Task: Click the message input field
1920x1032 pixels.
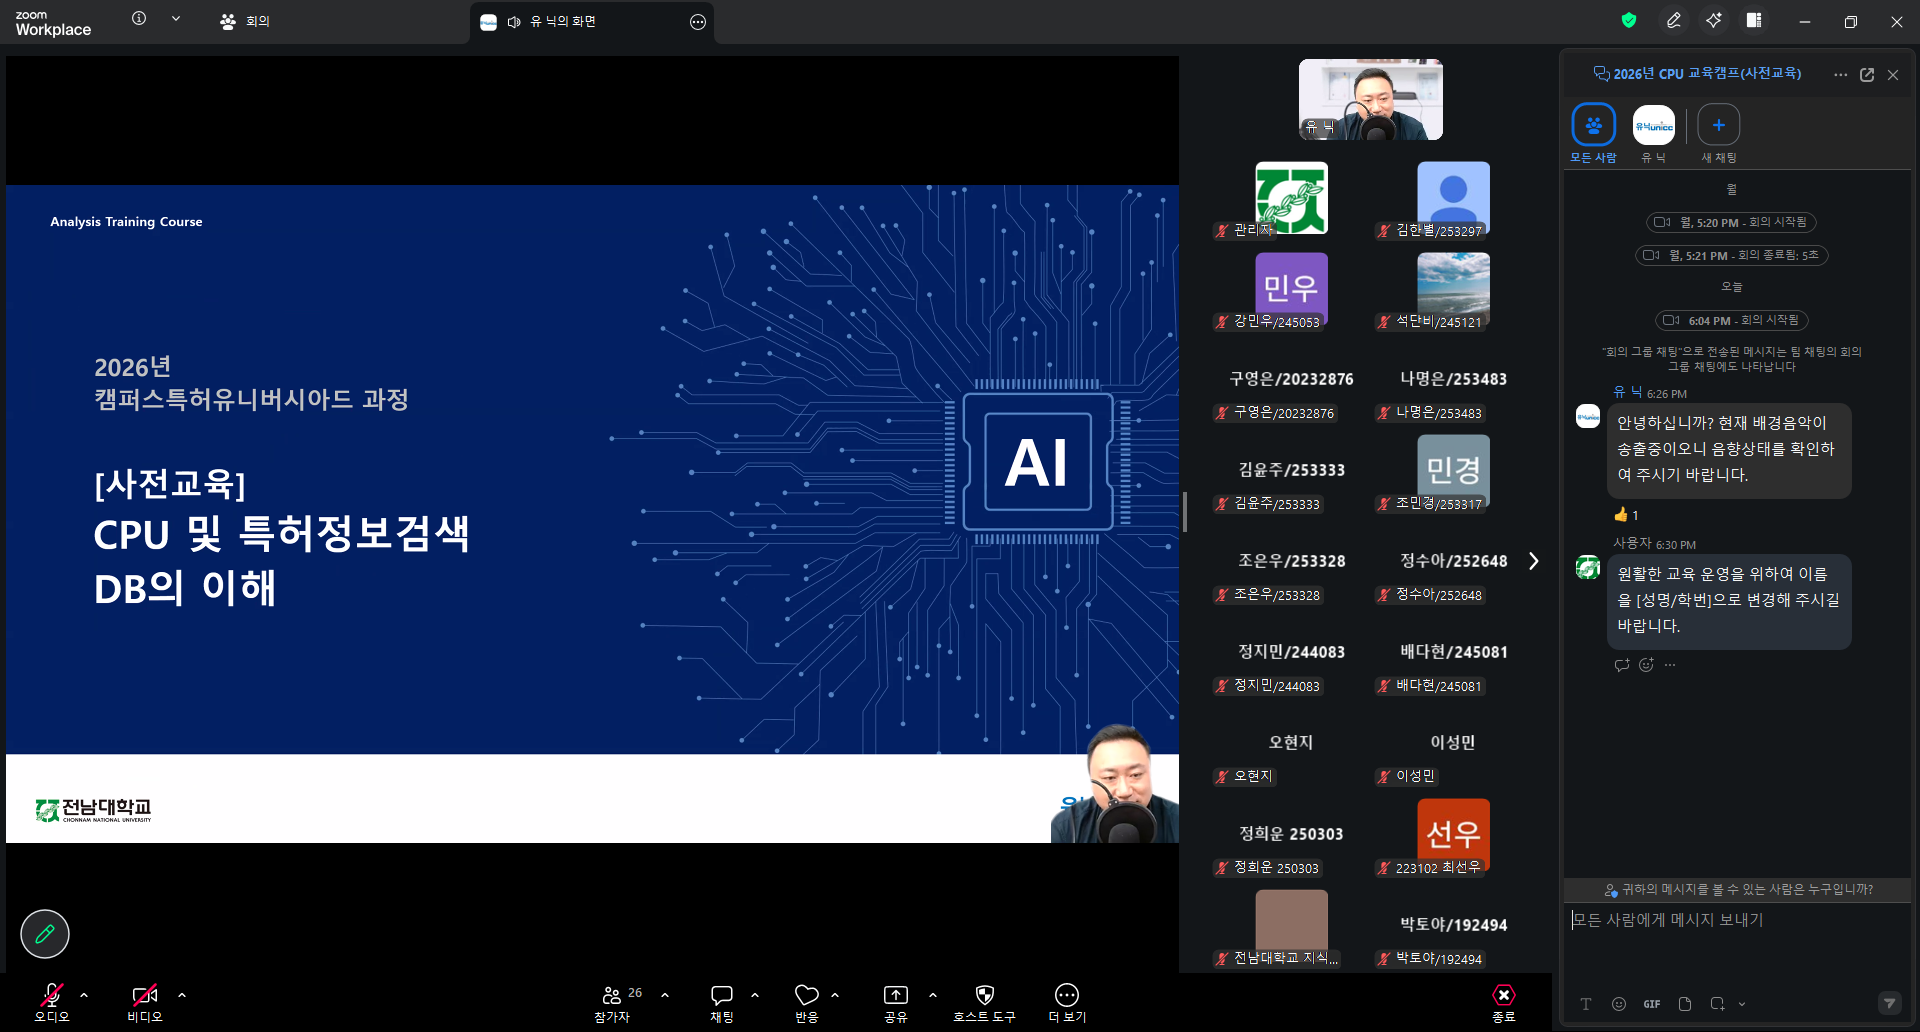Action: coord(1737,944)
